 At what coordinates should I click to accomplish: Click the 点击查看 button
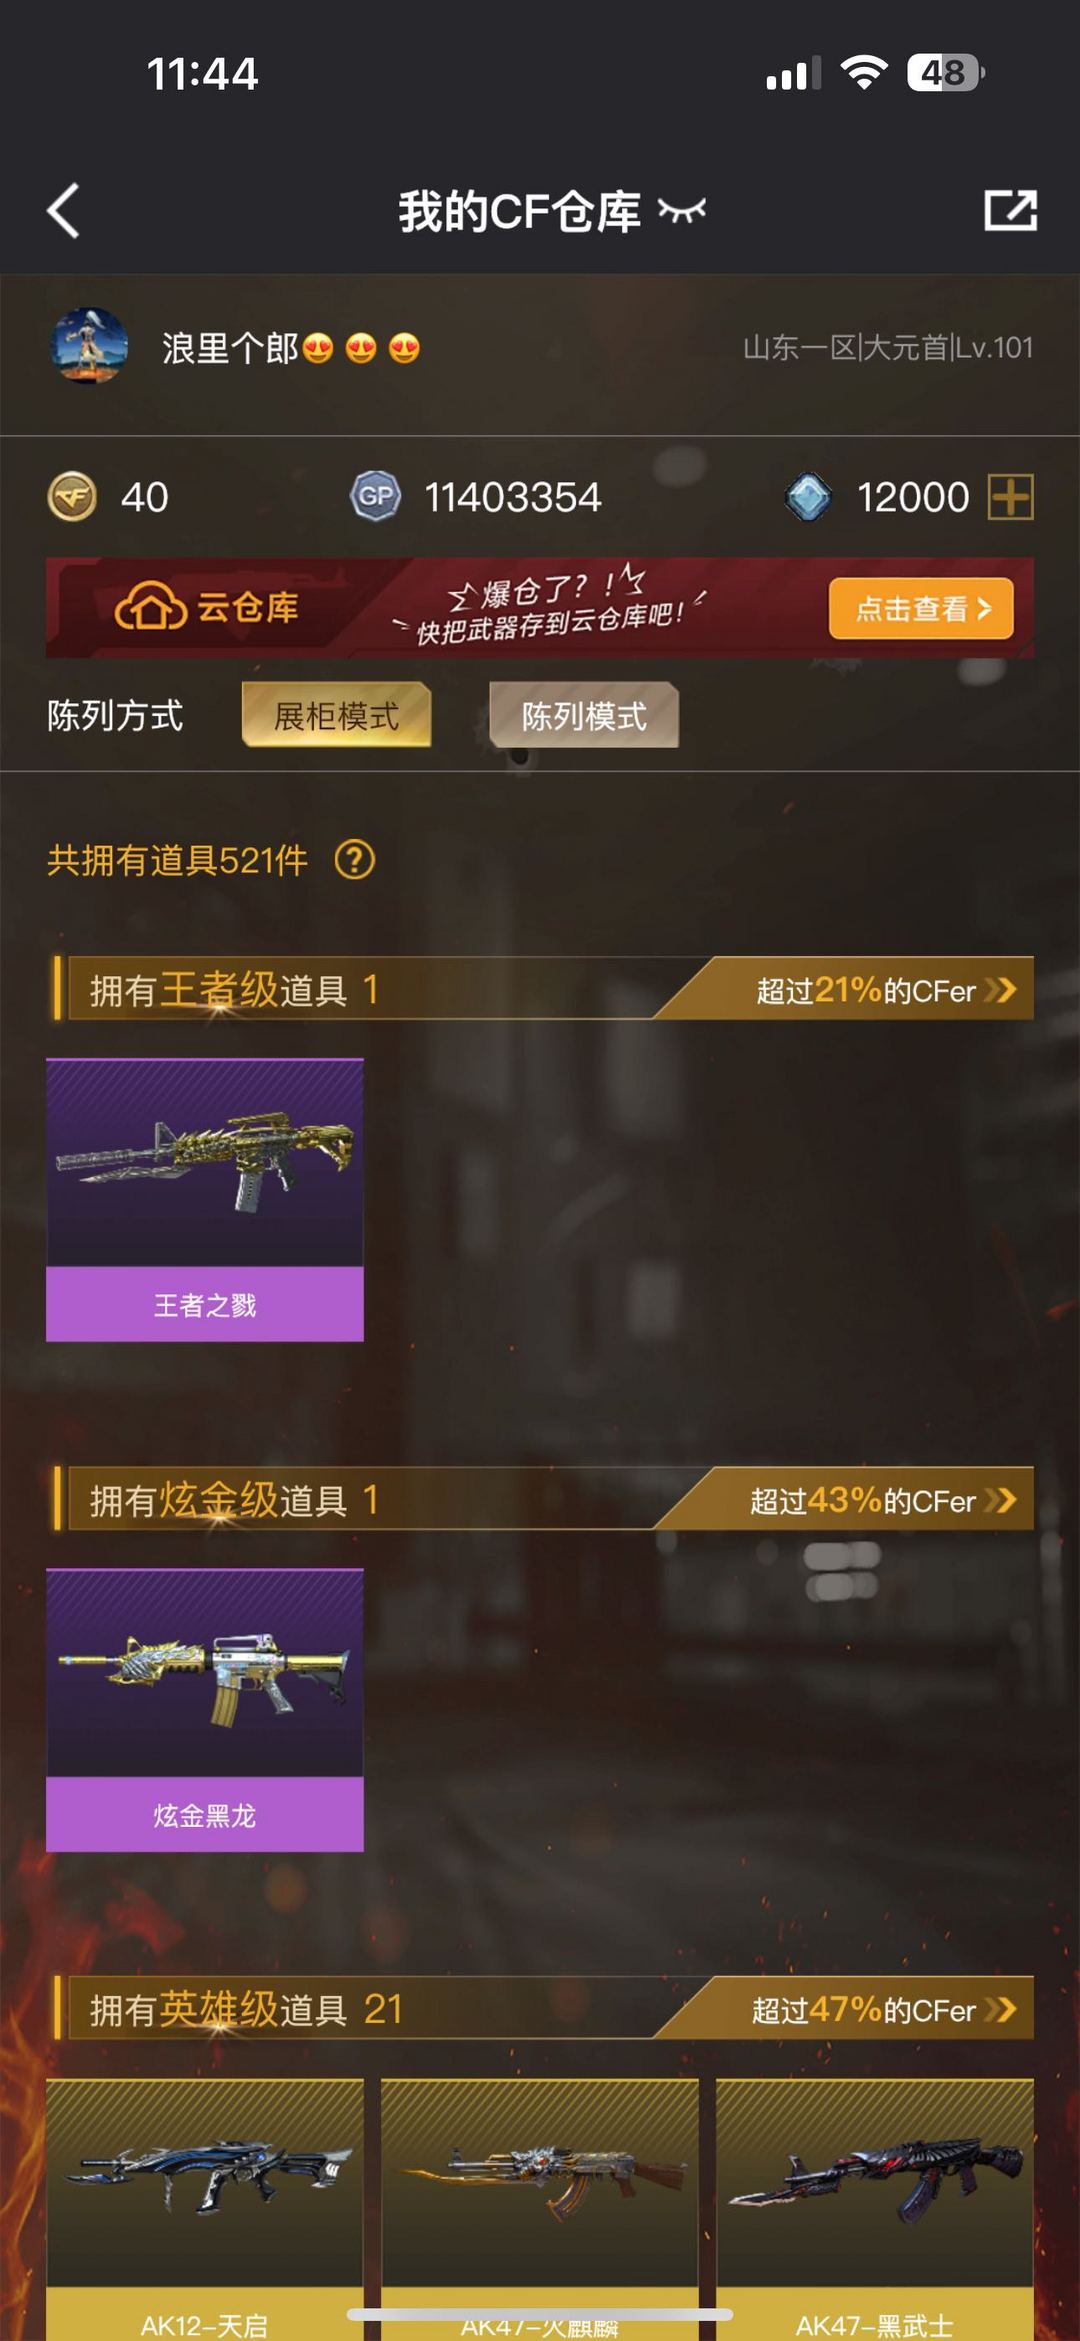tap(921, 608)
